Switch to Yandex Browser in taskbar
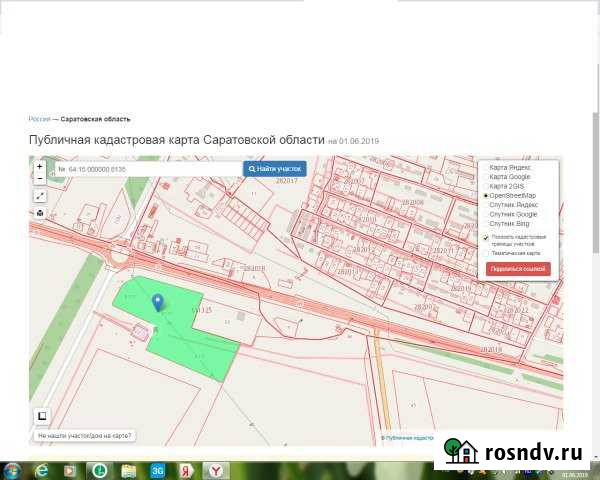 216,471
